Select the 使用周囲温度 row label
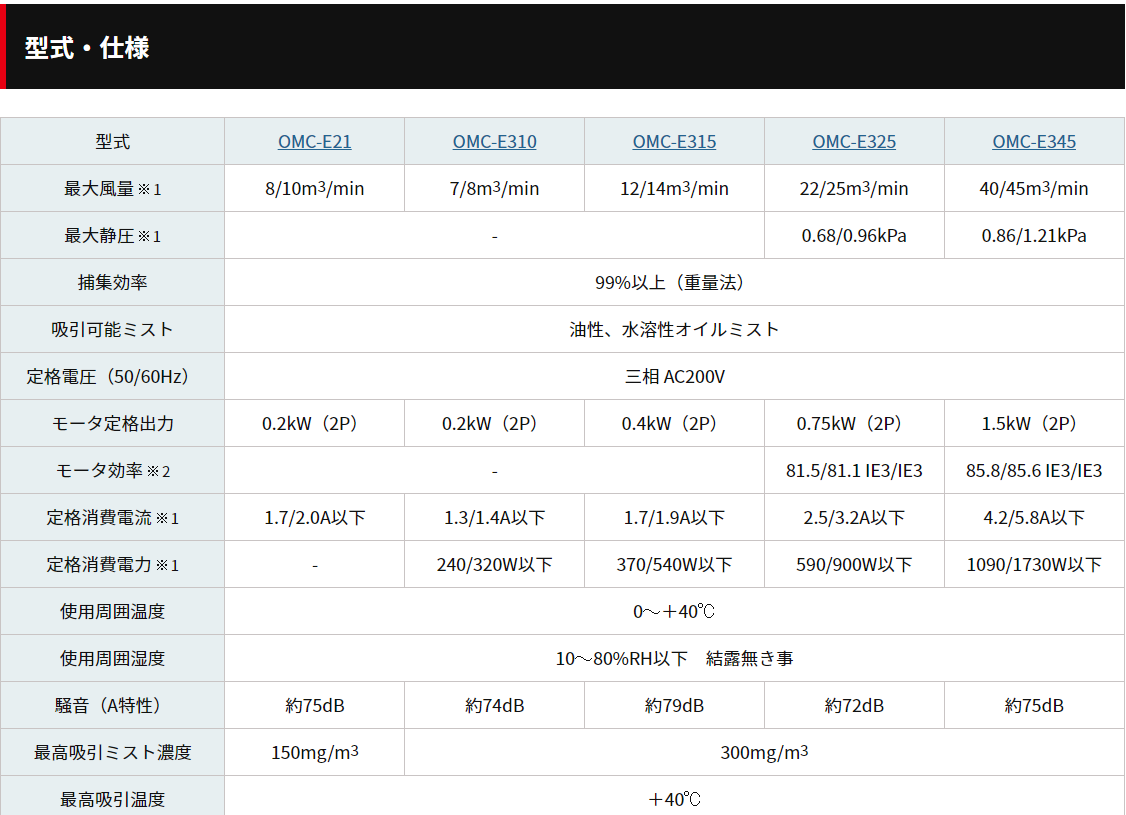The width and height of the screenshot is (1126, 815). click(x=113, y=612)
